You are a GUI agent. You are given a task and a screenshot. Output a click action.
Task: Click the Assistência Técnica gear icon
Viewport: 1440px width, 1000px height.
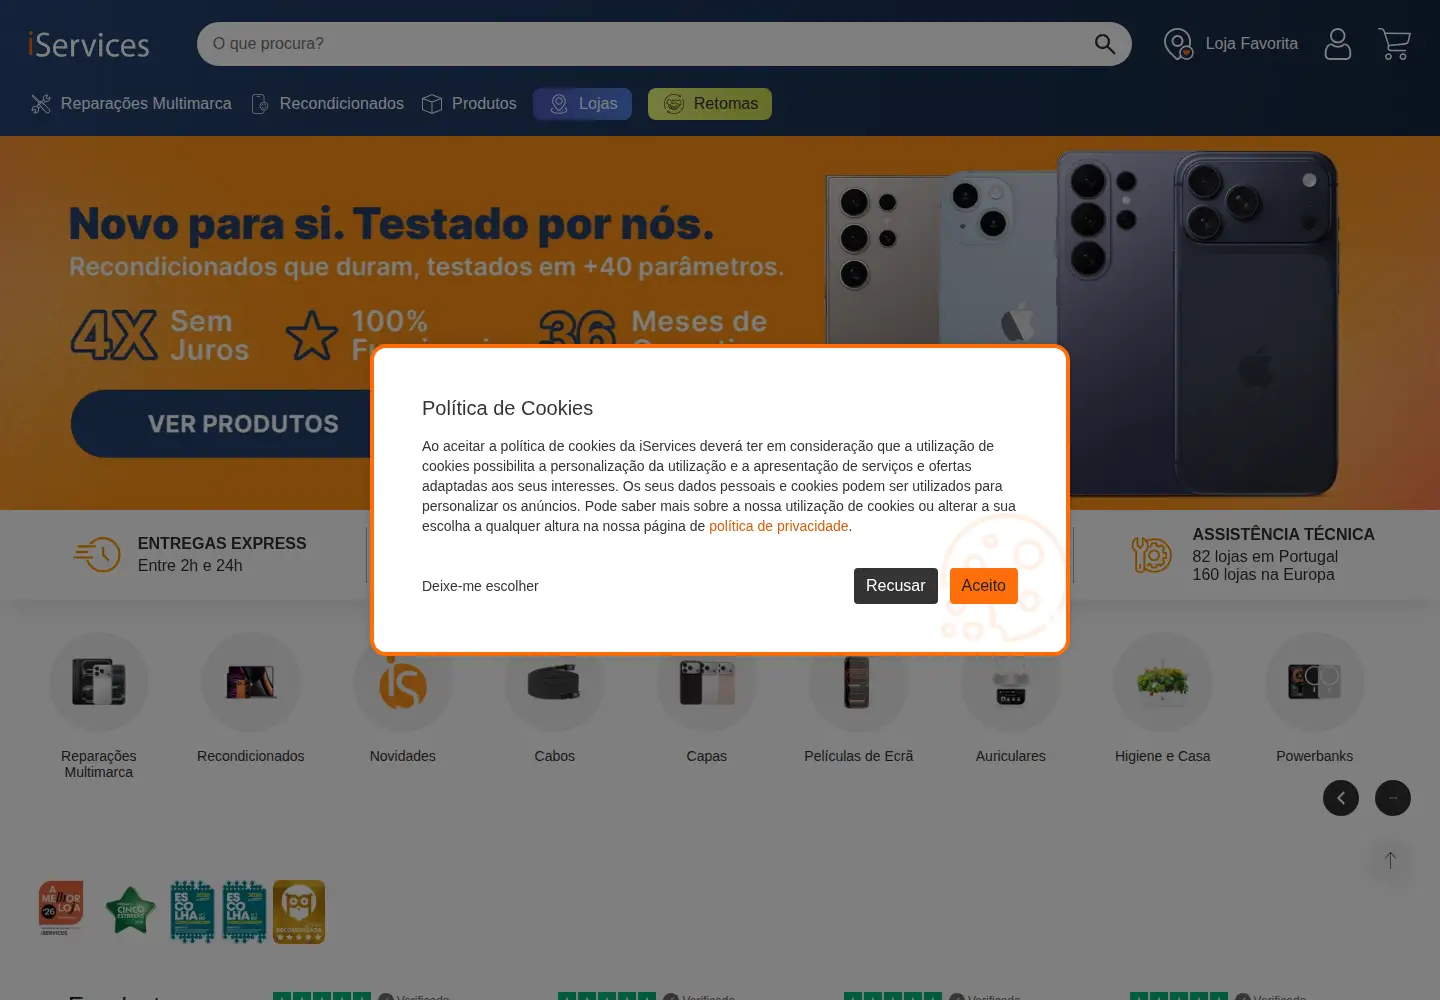(1151, 554)
